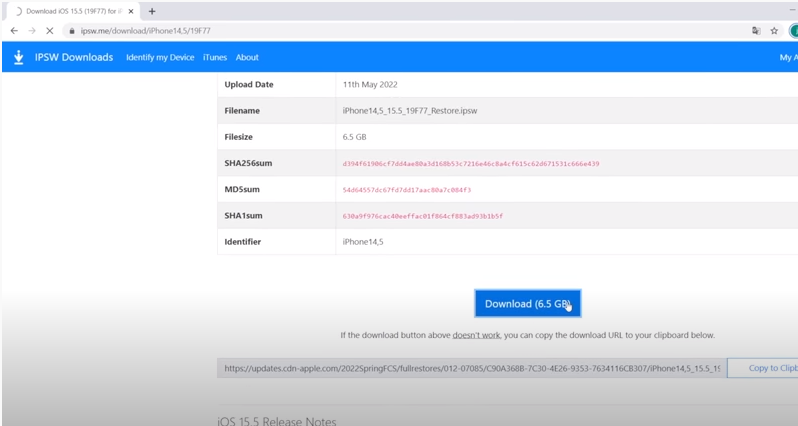Select the Download iOS 15.5 (19F77) tab
Image resolution: width=798 pixels, height=426 pixels.
pos(71,11)
